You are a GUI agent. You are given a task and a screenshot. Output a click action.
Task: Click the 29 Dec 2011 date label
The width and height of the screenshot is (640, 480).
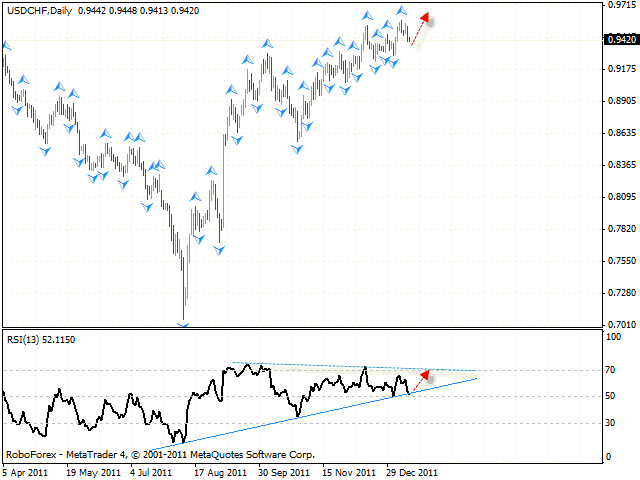pyautogui.click(x=410, y=471)
